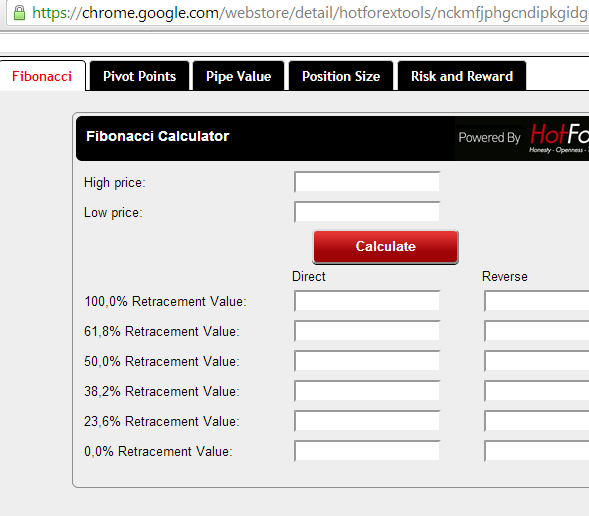589x516 pixels.
Task: Click the '50,0% Retracement Value:' label
Action: [162, 361]
